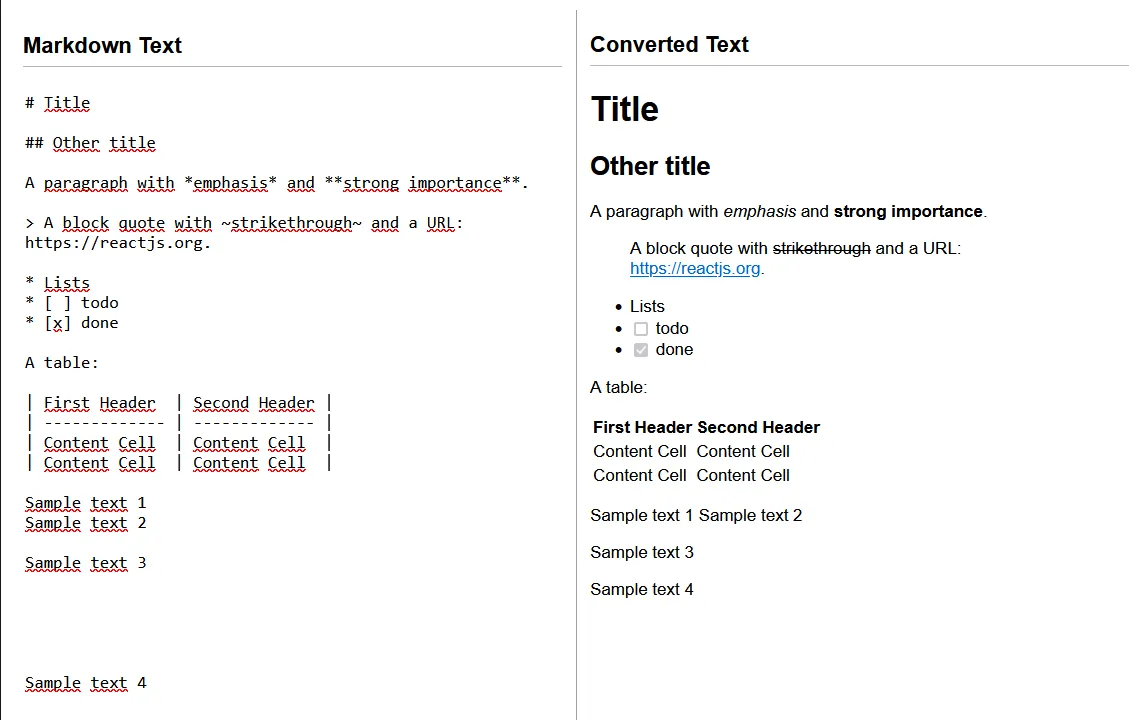Select the 'Converted Text' panel heading
Screen dimensions: 1133x720
[669, 45]
